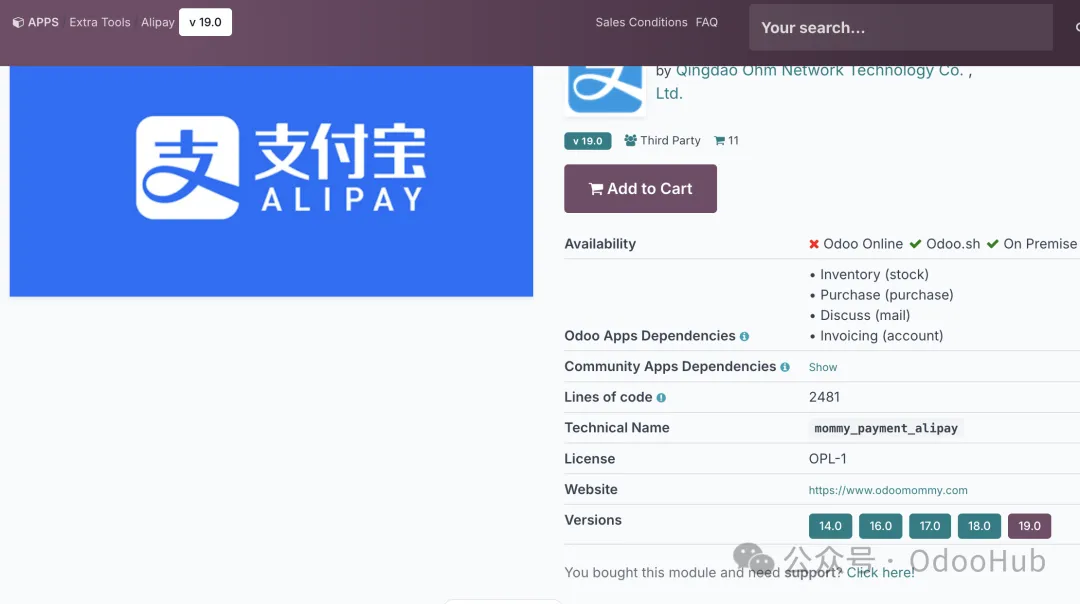Click info icon beside Community Apps Dependencies
Viewport: 1080px width, 604px height.
[x=785, y=367]
